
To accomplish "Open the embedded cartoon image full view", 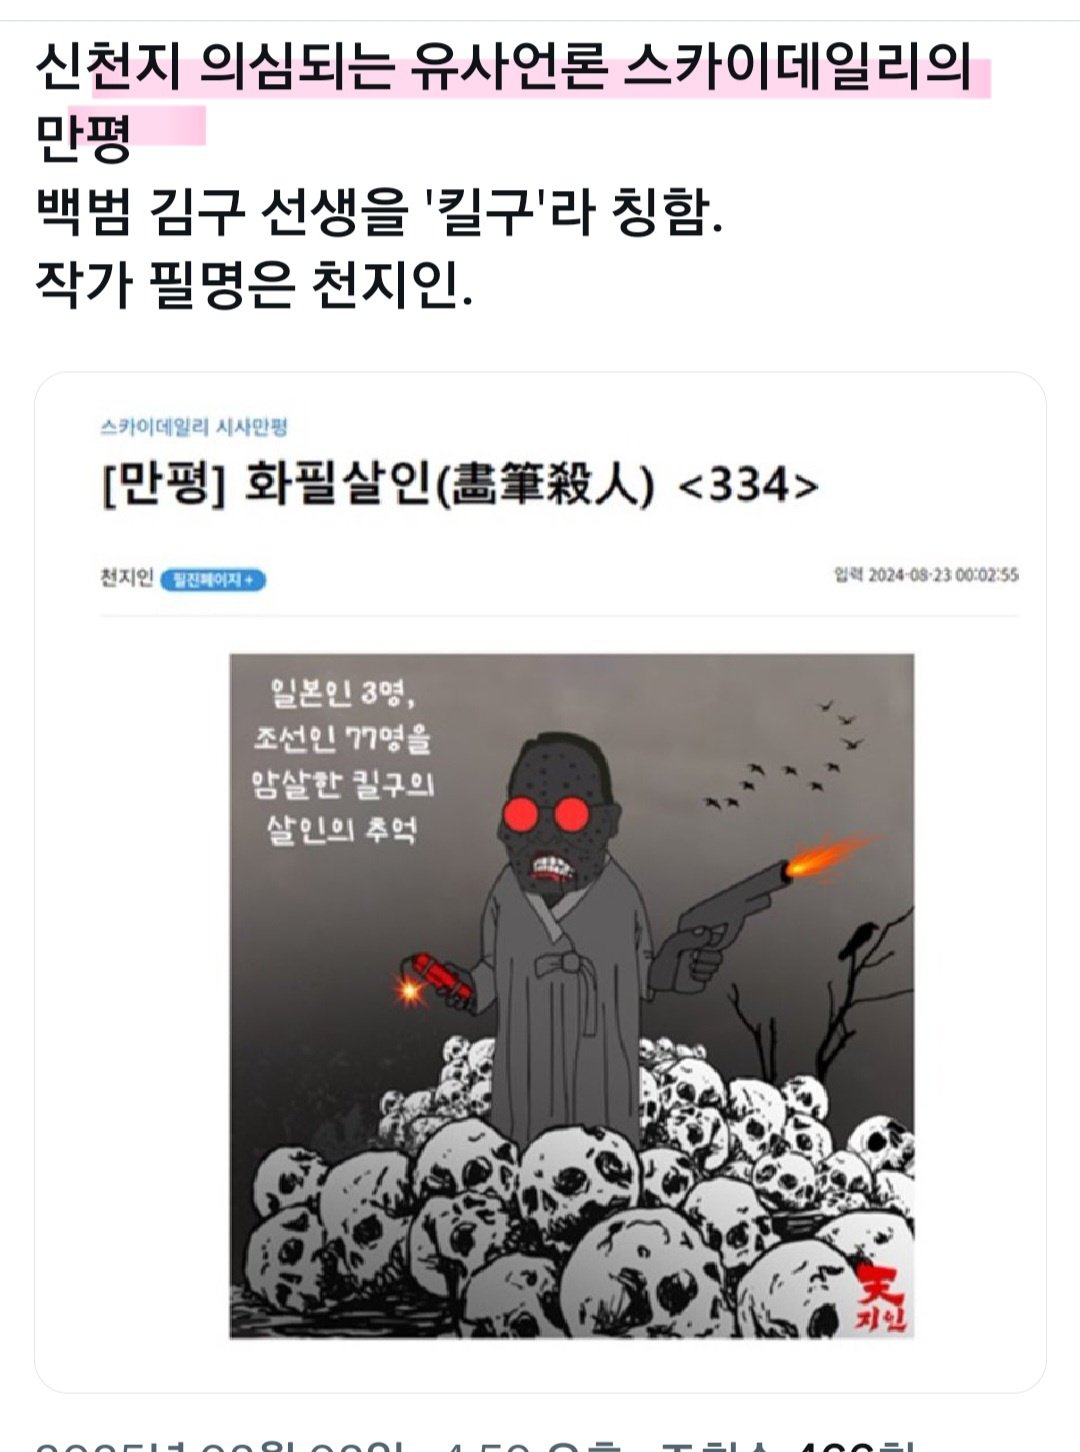I will pyautogui.click(x=571, y=996).
